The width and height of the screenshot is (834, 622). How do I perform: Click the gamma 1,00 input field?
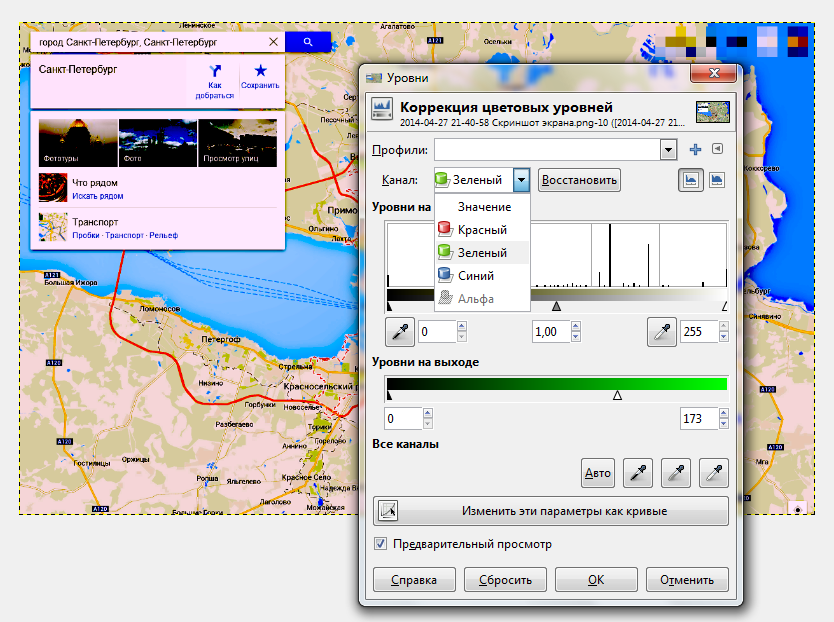tap(552, 331)
